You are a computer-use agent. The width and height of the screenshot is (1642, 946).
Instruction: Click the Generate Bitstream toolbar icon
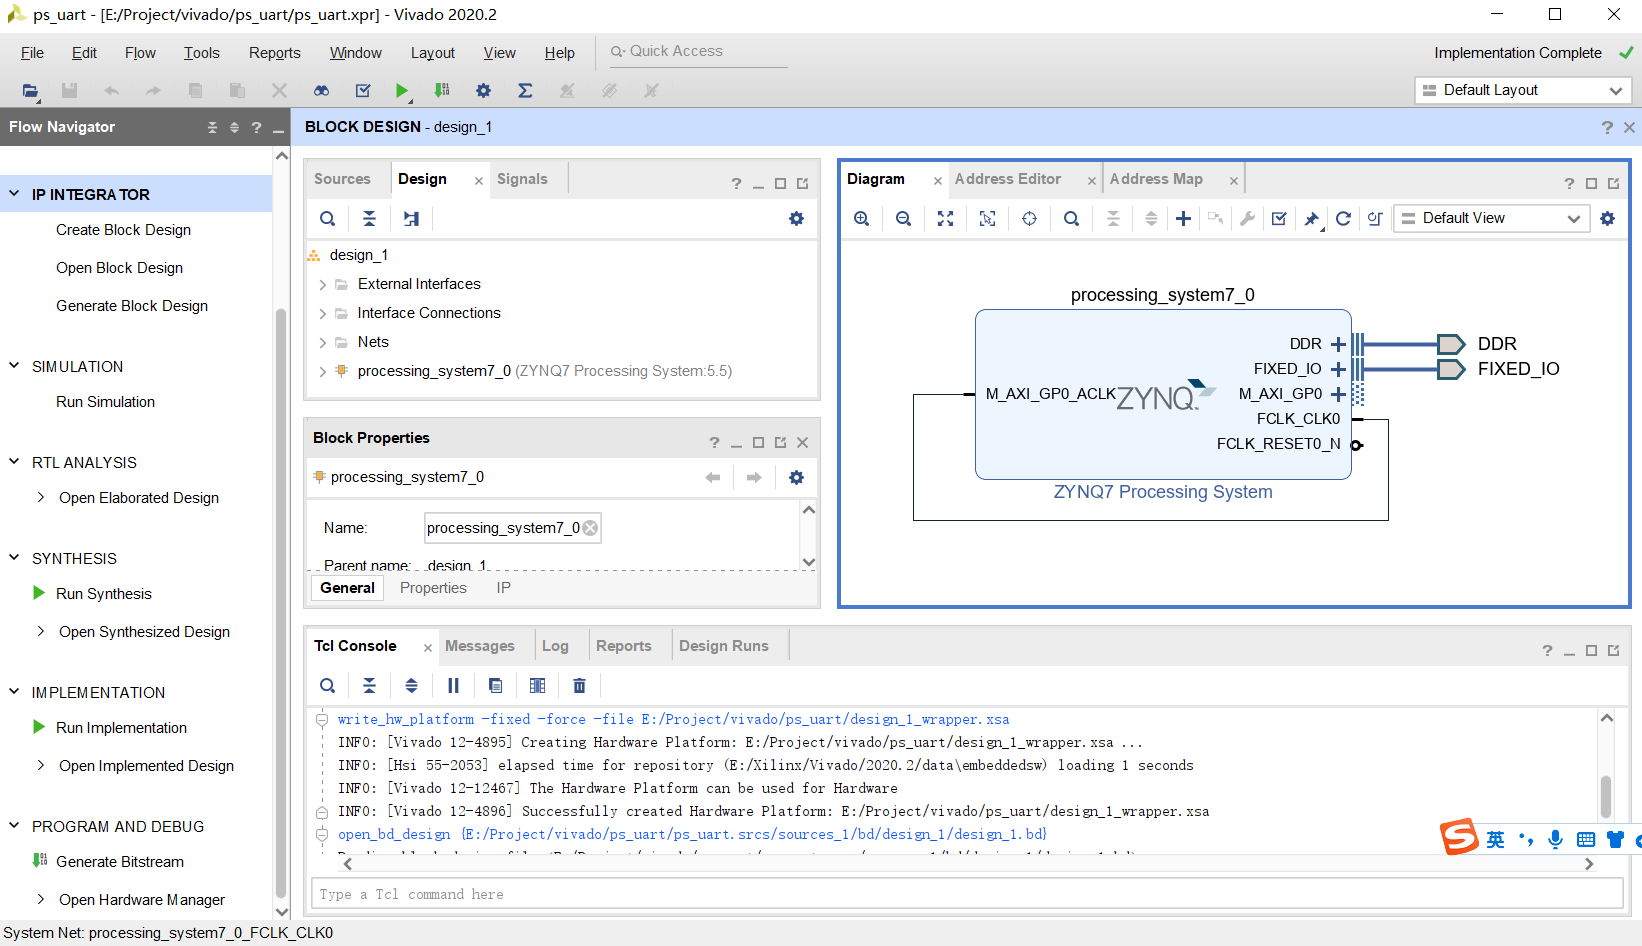pos(442,90)
